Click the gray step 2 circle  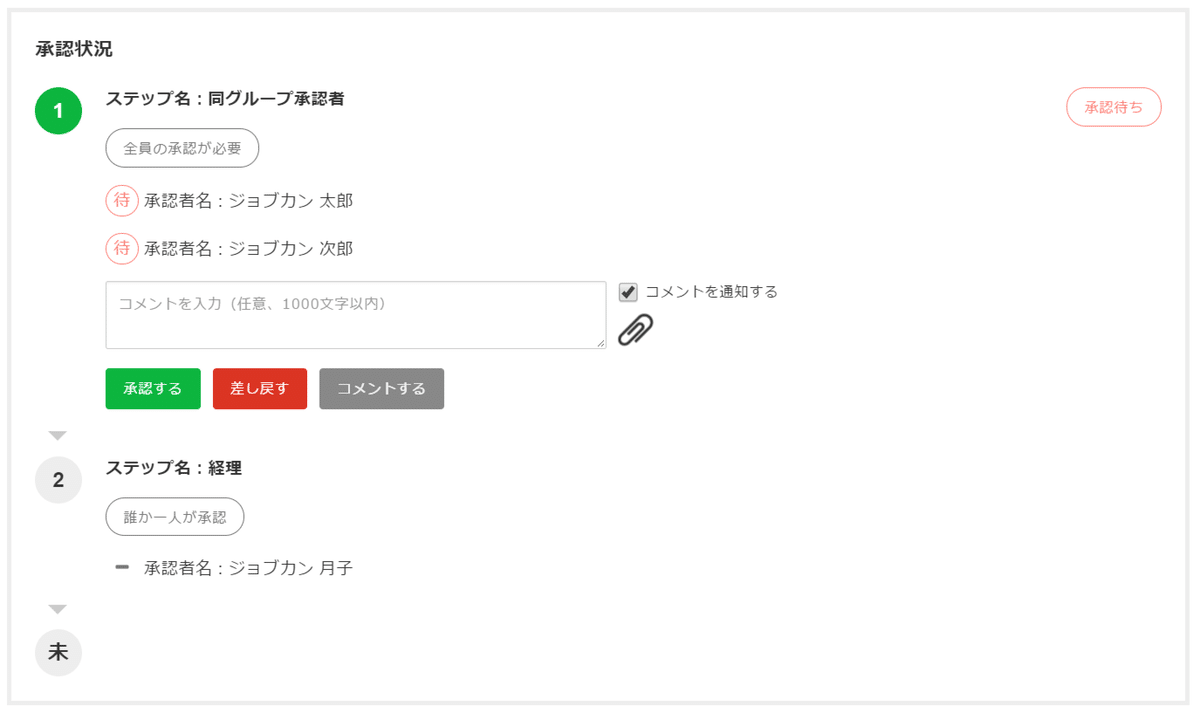click(58, 480)
